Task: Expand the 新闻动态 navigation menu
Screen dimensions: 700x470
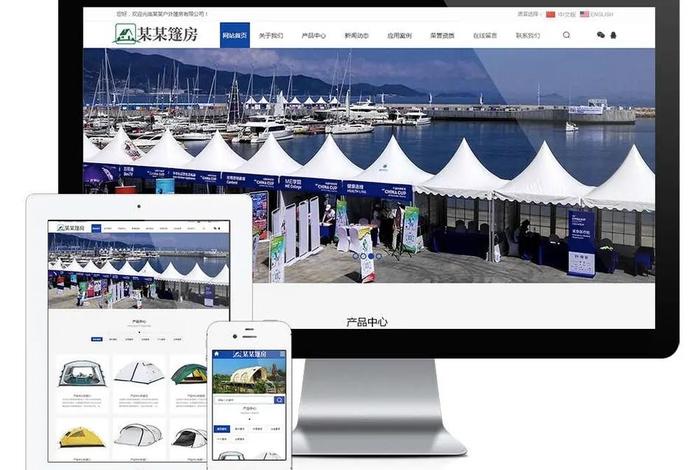Action: coord(356,35)
